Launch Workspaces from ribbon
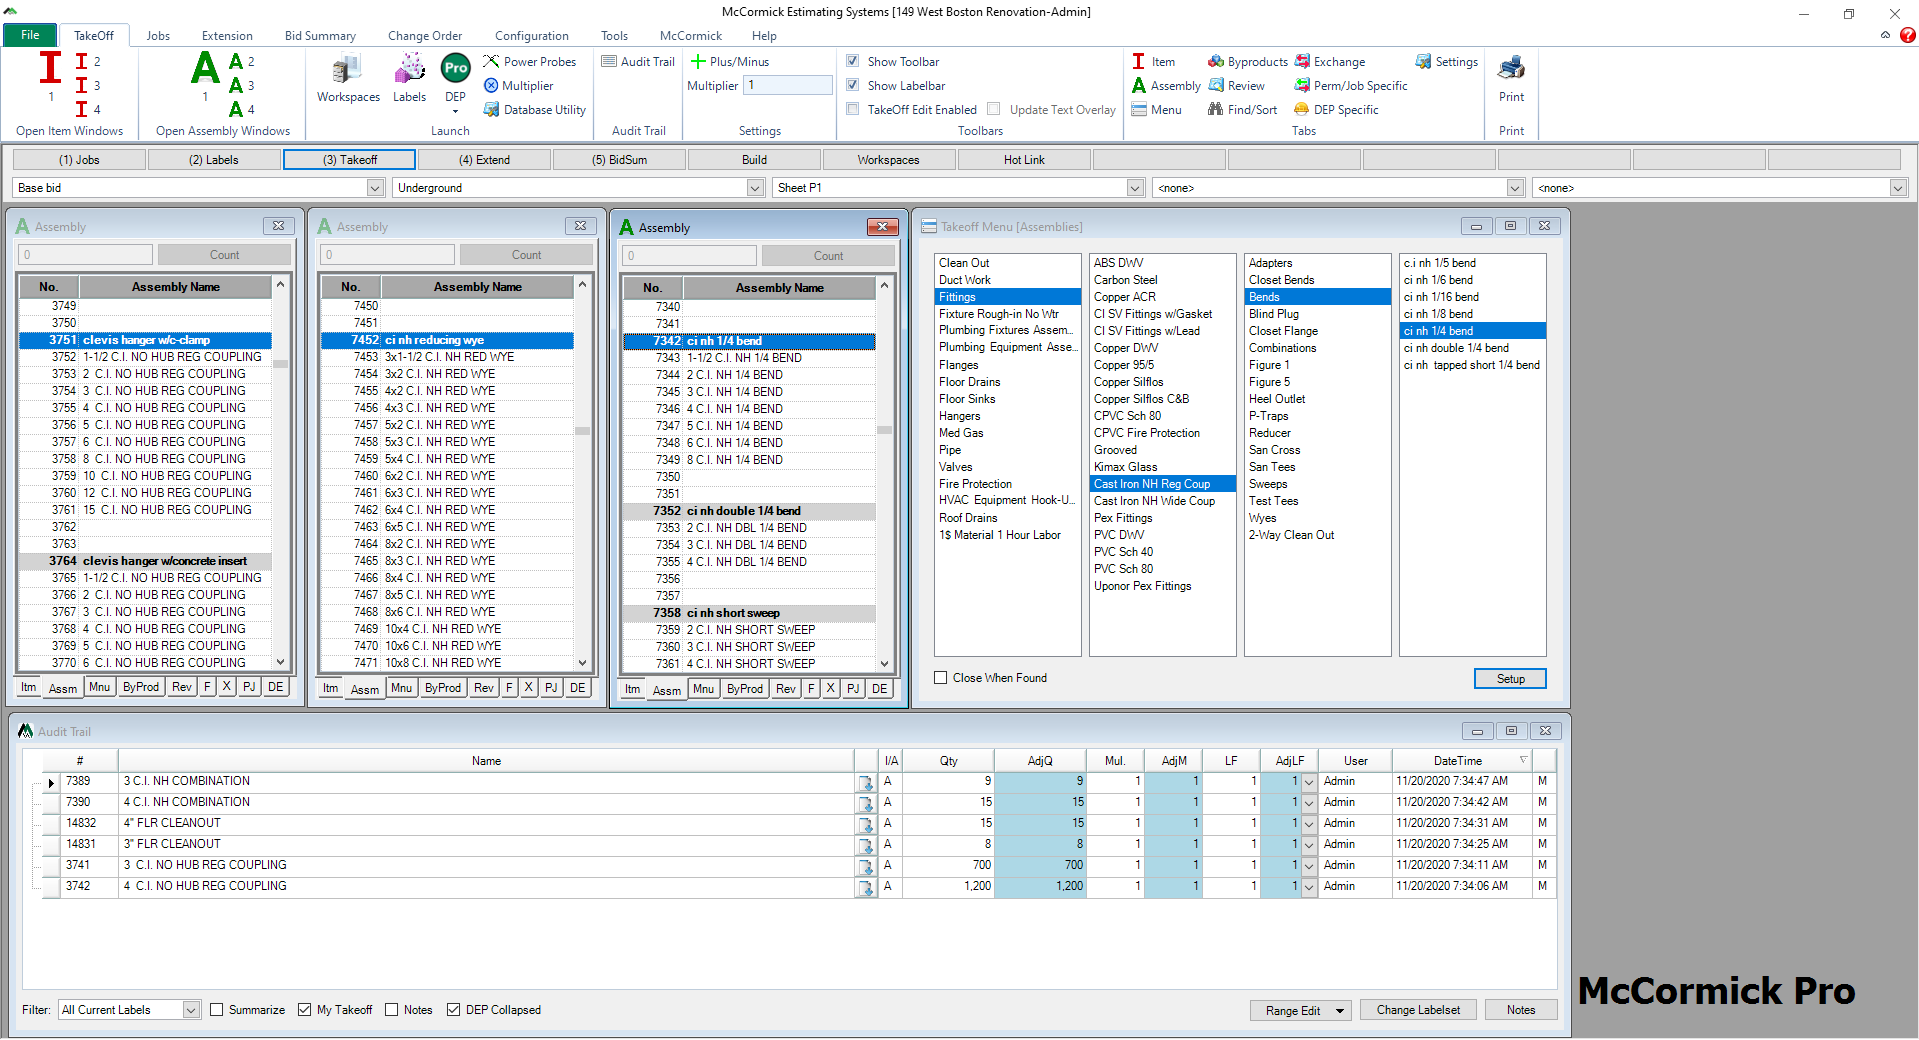The image size is (1919, 1040). tap(348, 79)
